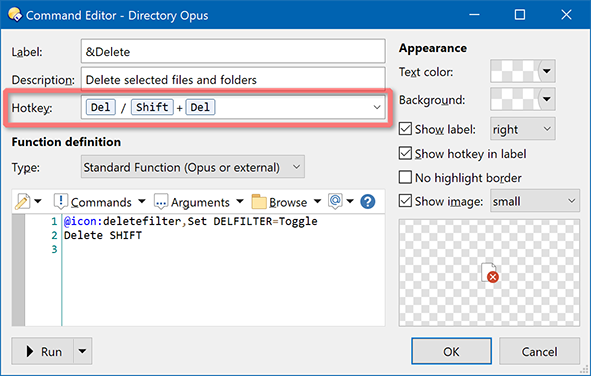Open the Show image size dropdown set to small
The image size is (591, 376).
534,201
